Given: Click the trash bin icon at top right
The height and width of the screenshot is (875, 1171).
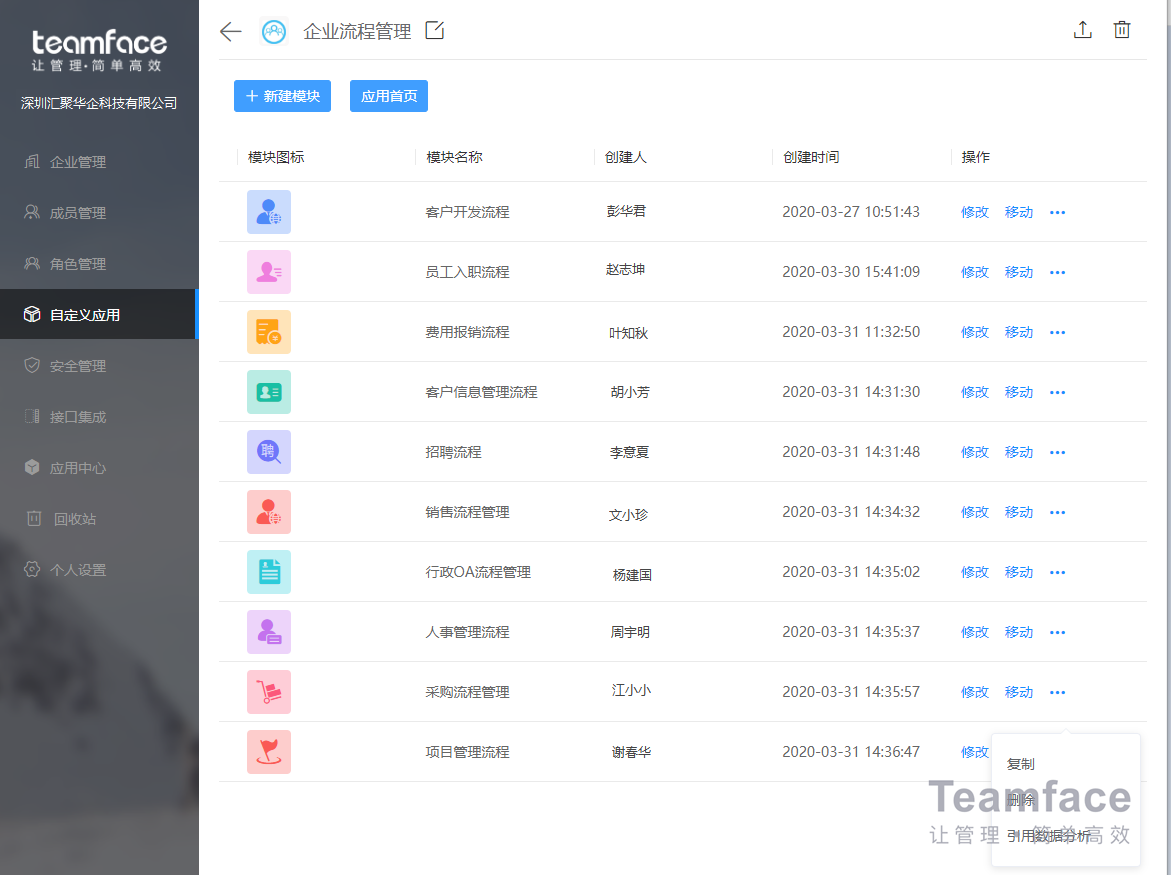Looking at the screenshot, I should tap(1122, 30).
